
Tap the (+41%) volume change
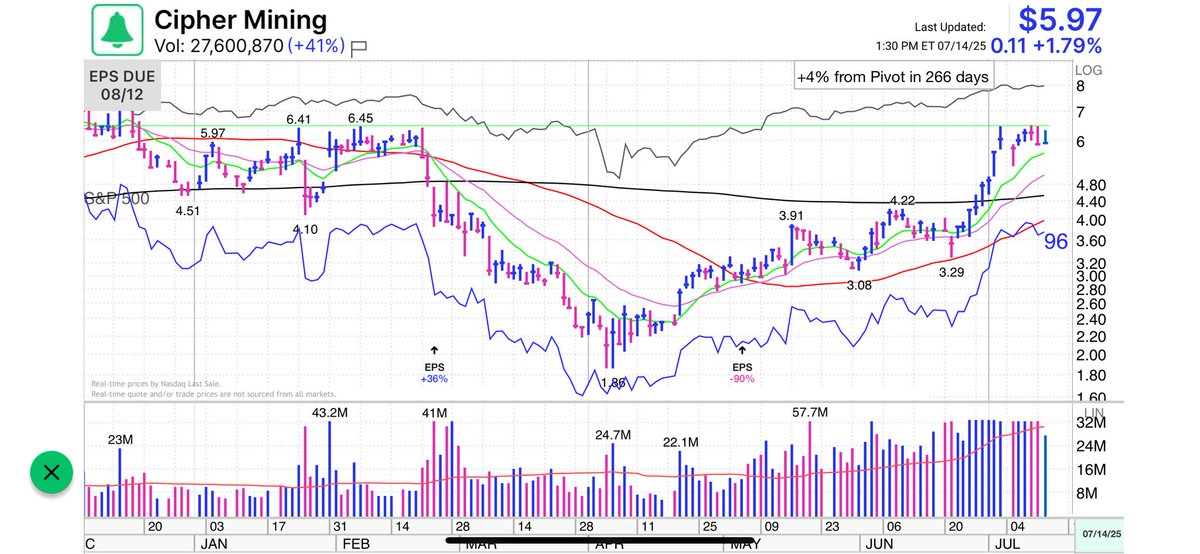point(317,46)
